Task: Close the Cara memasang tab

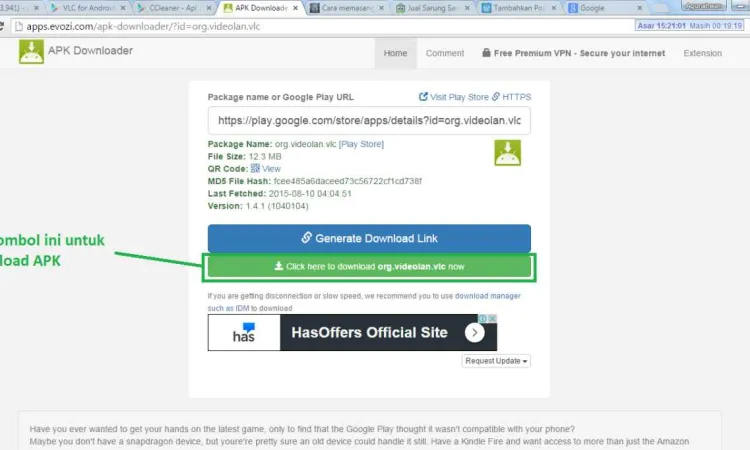Action: coord(381,8)
